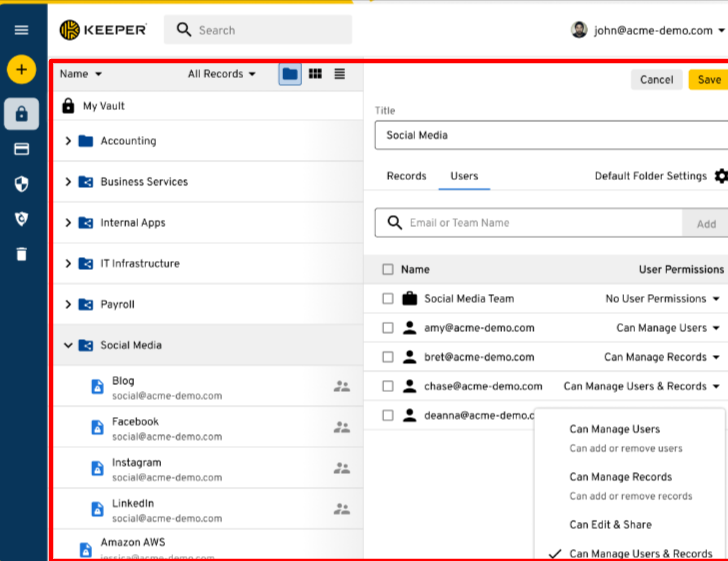This screenshot has width=728, height=561.
Task: Open Social Media Team permissions dropdown
Action: click(x=663, y=299)
